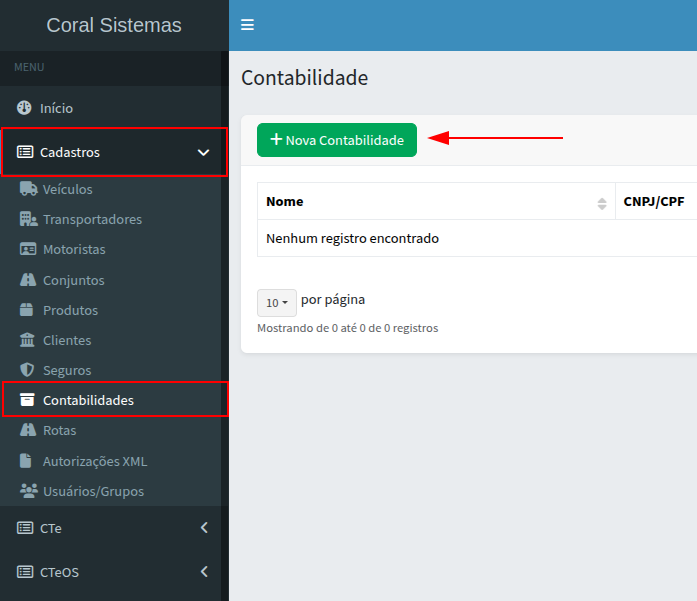Screen dimensions: 697x601
Task: Click the Autorizações XML file icon
Action: [28, 461]
